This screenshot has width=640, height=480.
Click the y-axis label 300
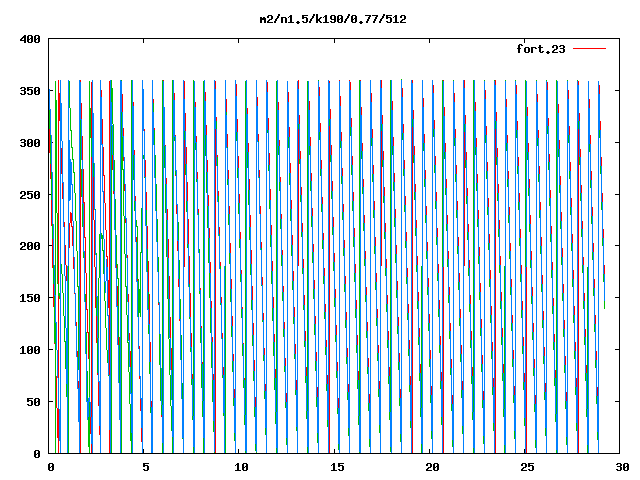tap(30, 143)
